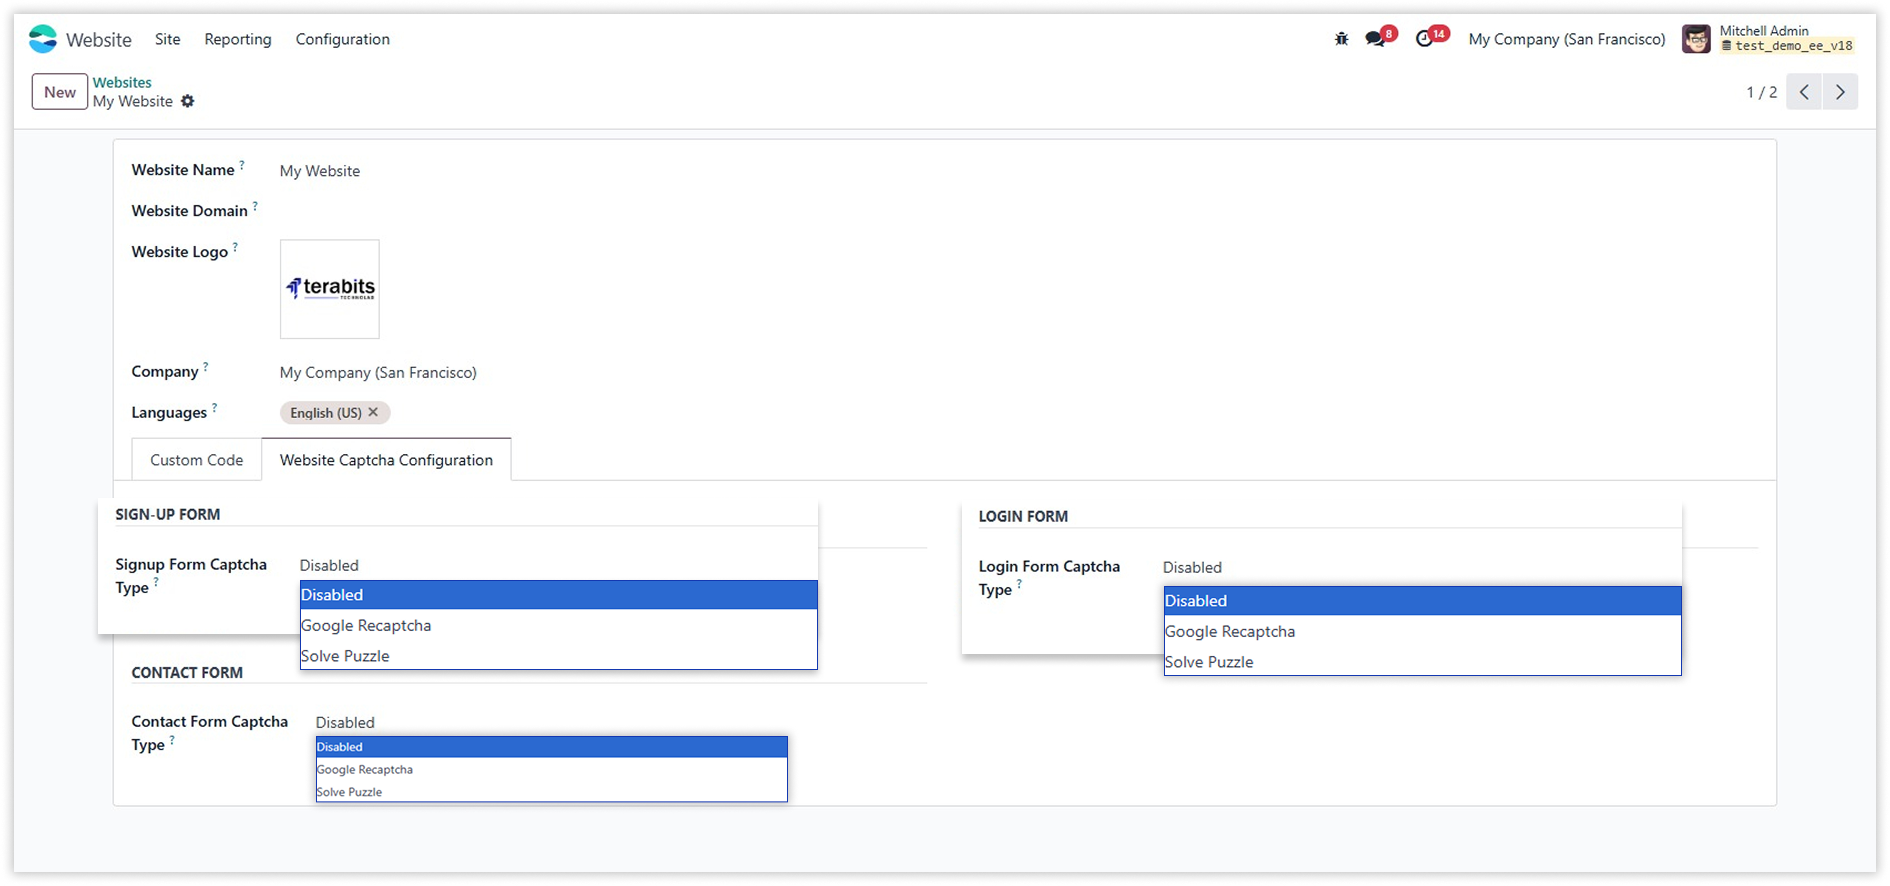
Task: Click the Odoo Website app logo icon
Action: (x=43, y=39)
